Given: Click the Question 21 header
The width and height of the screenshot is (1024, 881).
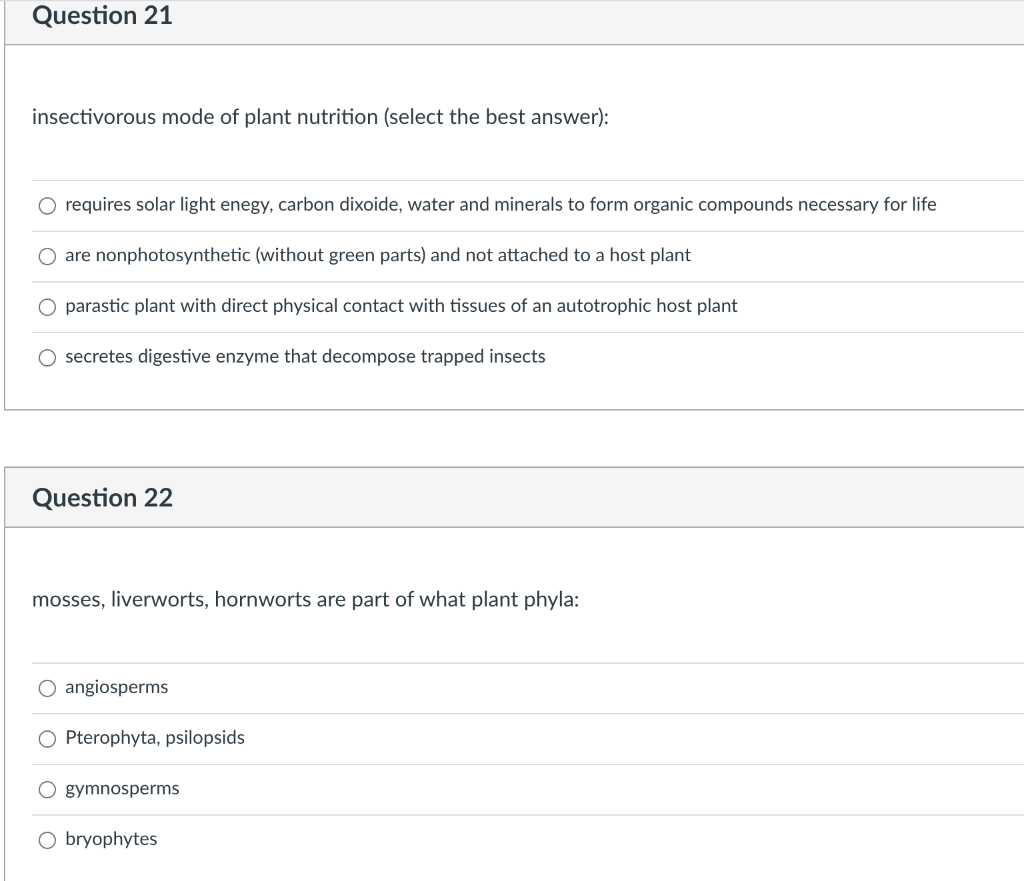Looking at the screenshot, I should (x=102, y=16).
